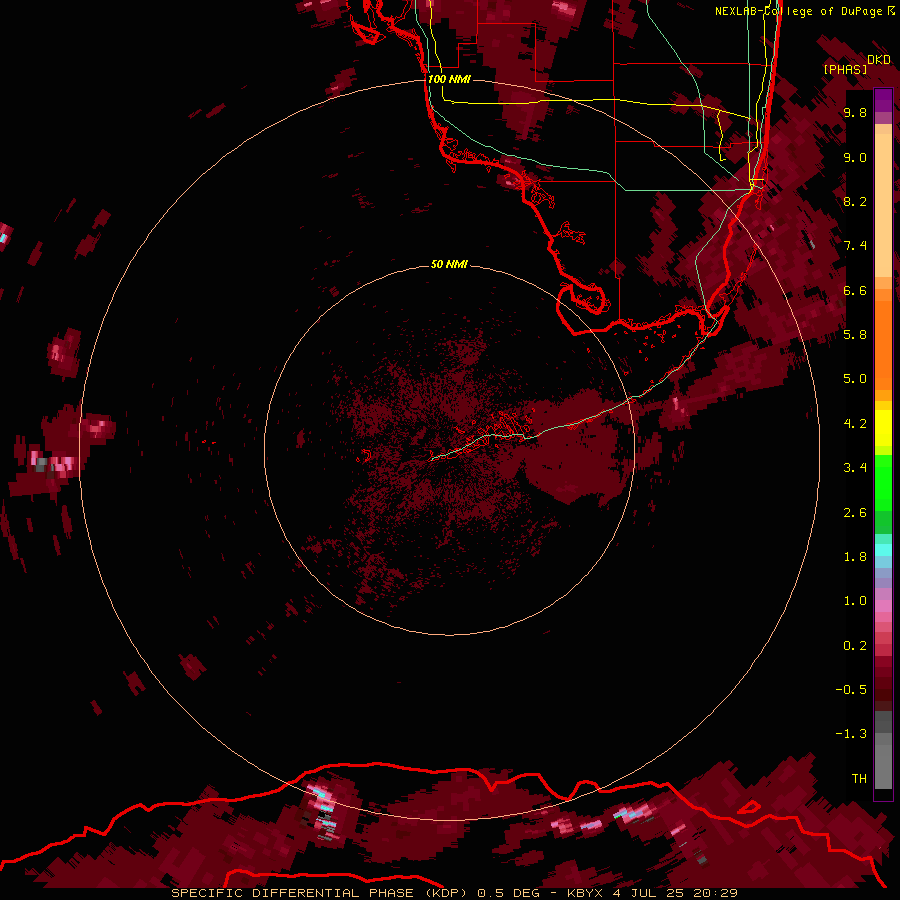Image resolution: width=900 pixels, height=900 pixels.
Task: Click the 7.4 scale value
Action: click(x=855, y=246)
